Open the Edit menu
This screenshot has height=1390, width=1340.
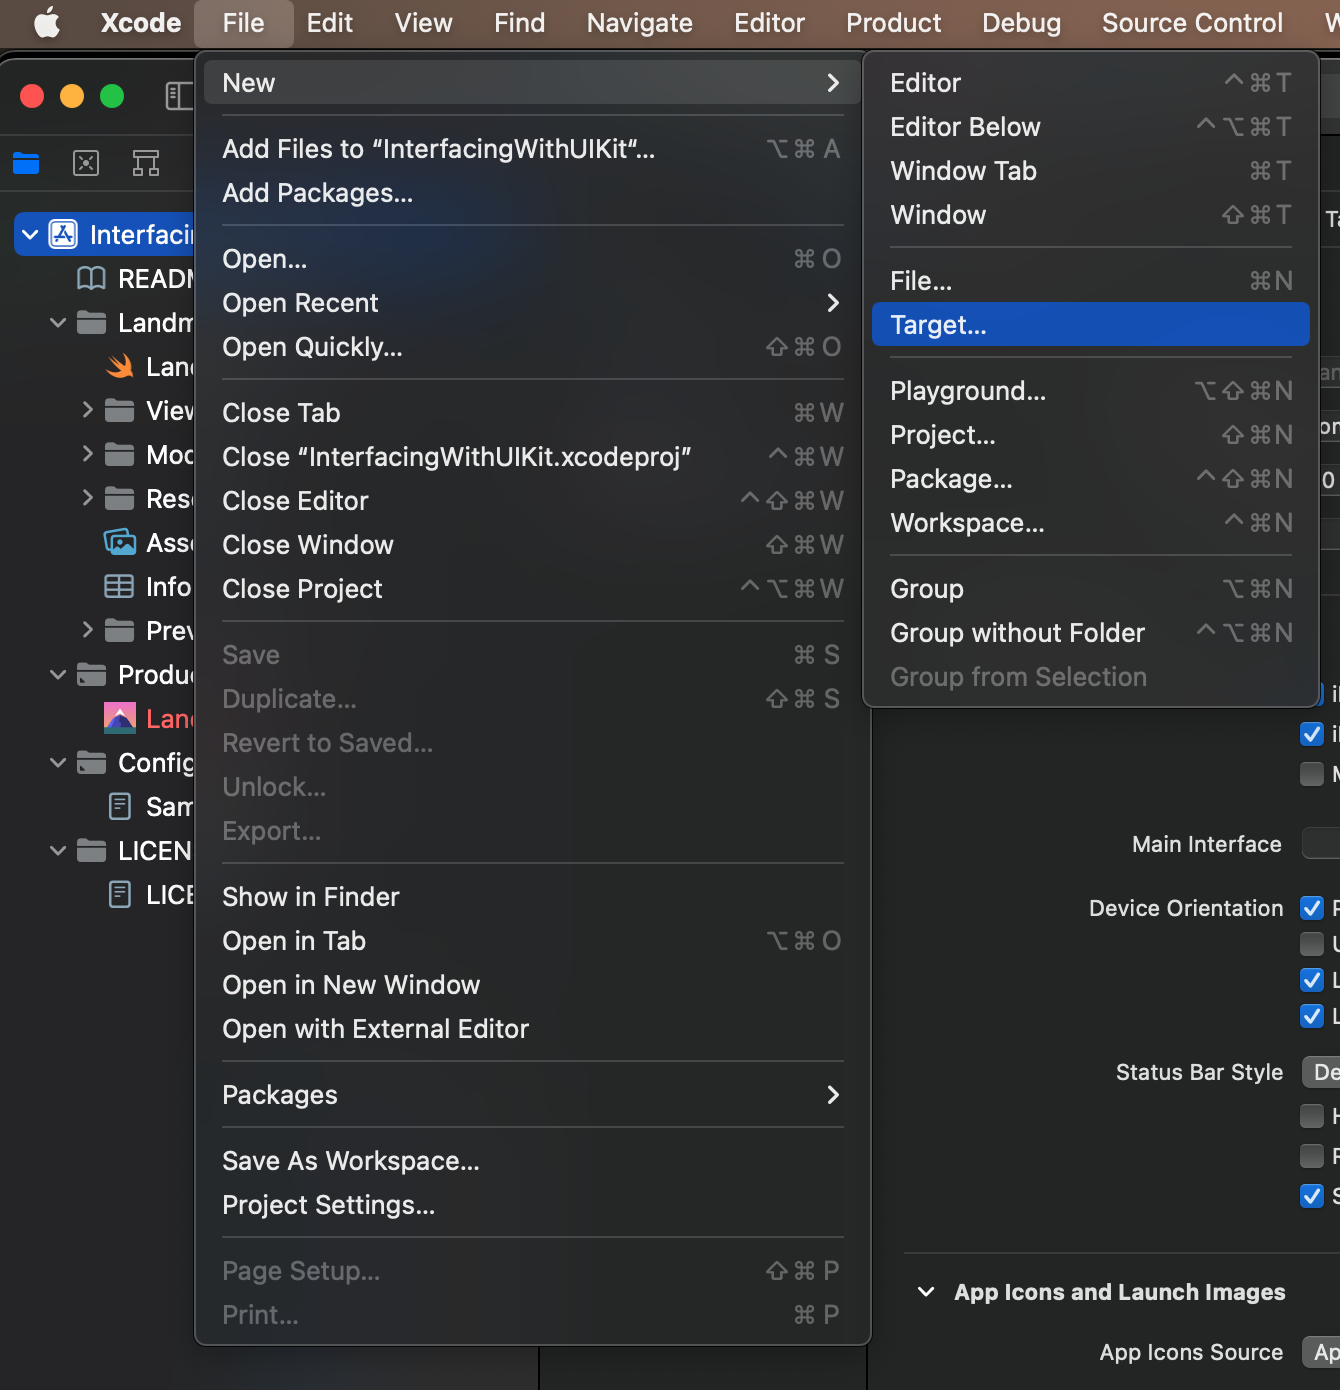coord(329,23)
